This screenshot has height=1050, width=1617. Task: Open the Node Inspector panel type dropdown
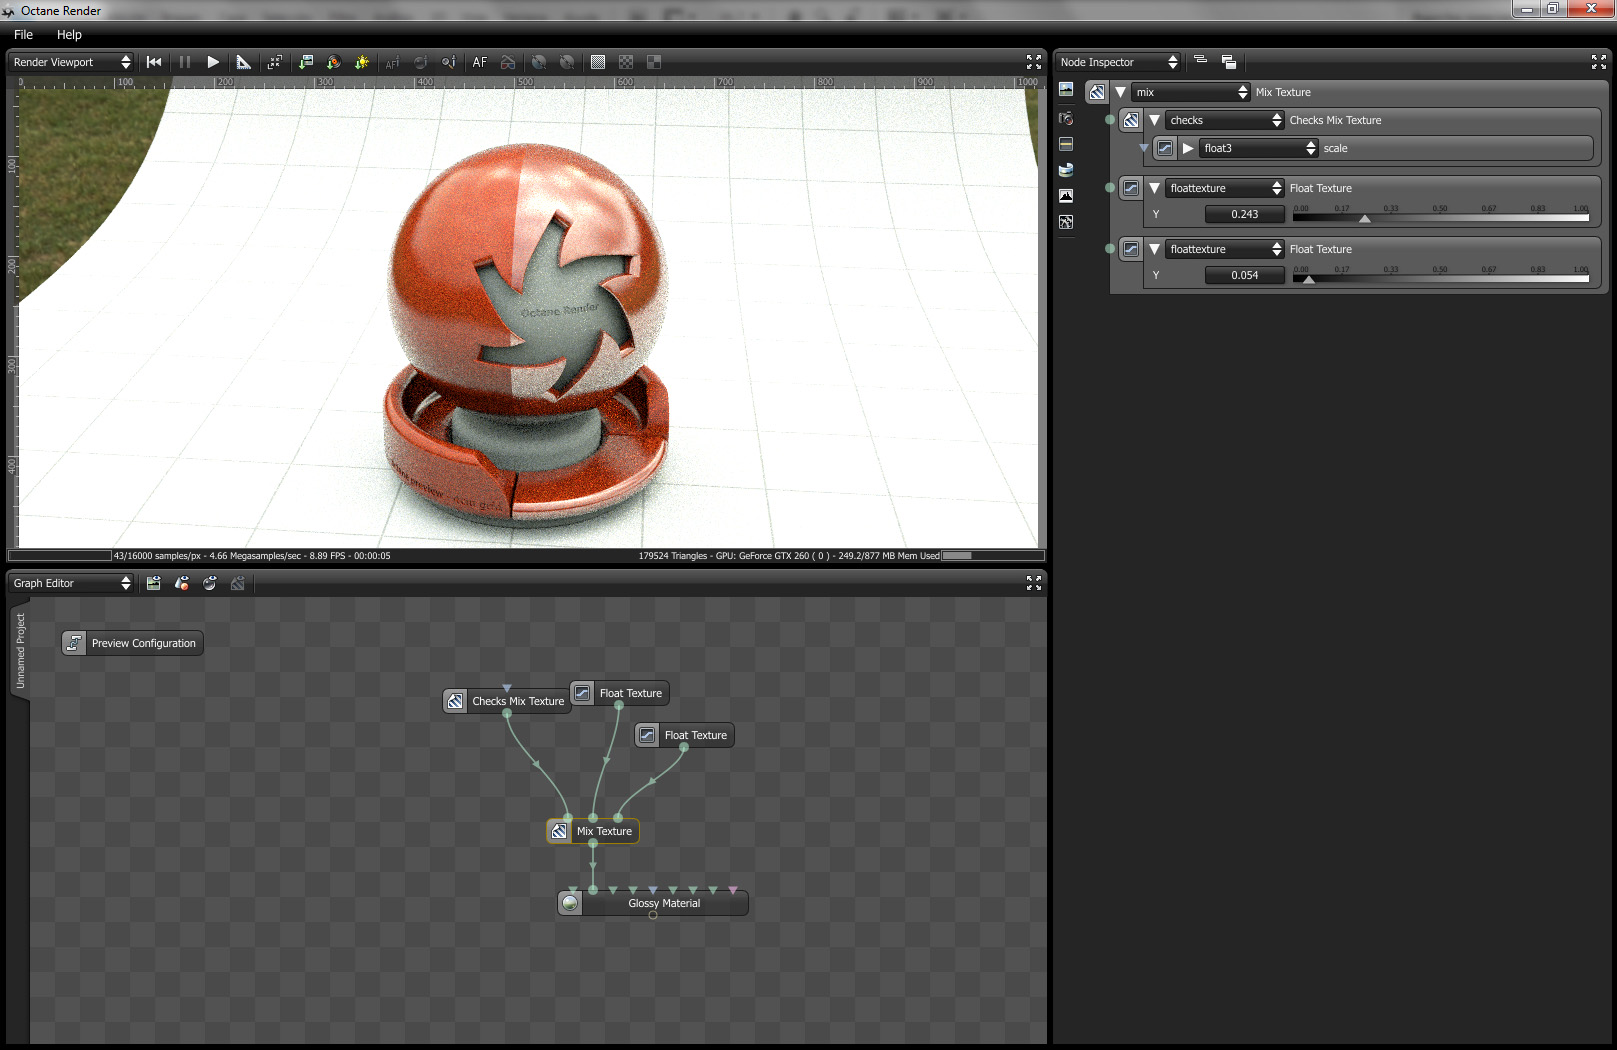[x=1119, y=62]
